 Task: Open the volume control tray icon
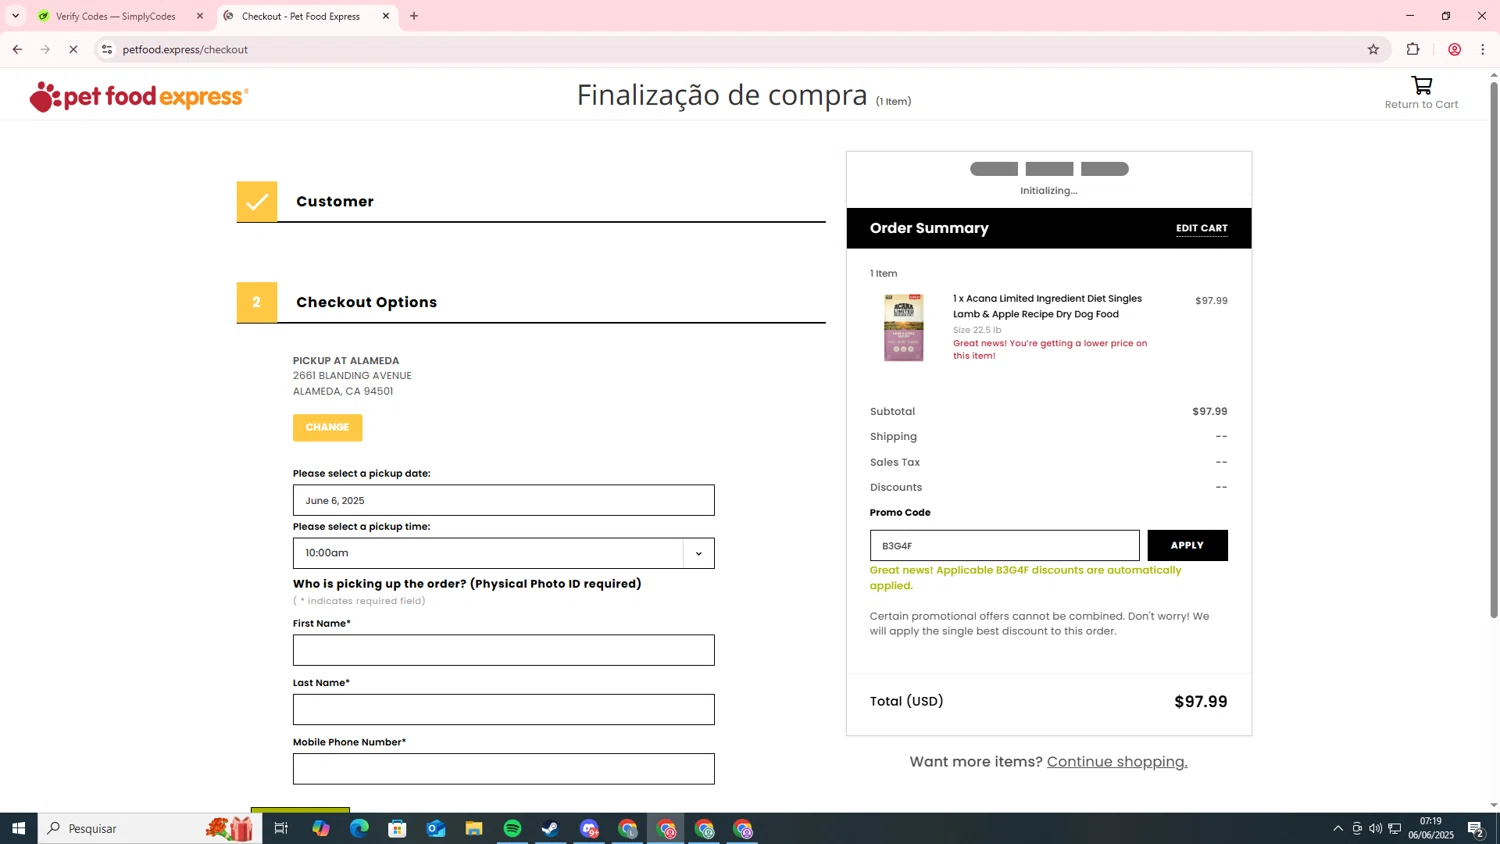click(x=1376, y=828)
